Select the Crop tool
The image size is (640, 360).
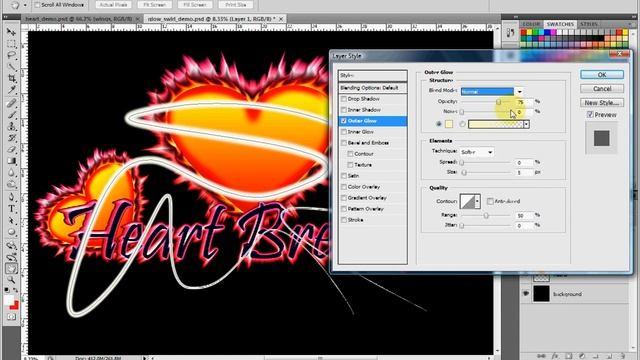pos(11,78)
